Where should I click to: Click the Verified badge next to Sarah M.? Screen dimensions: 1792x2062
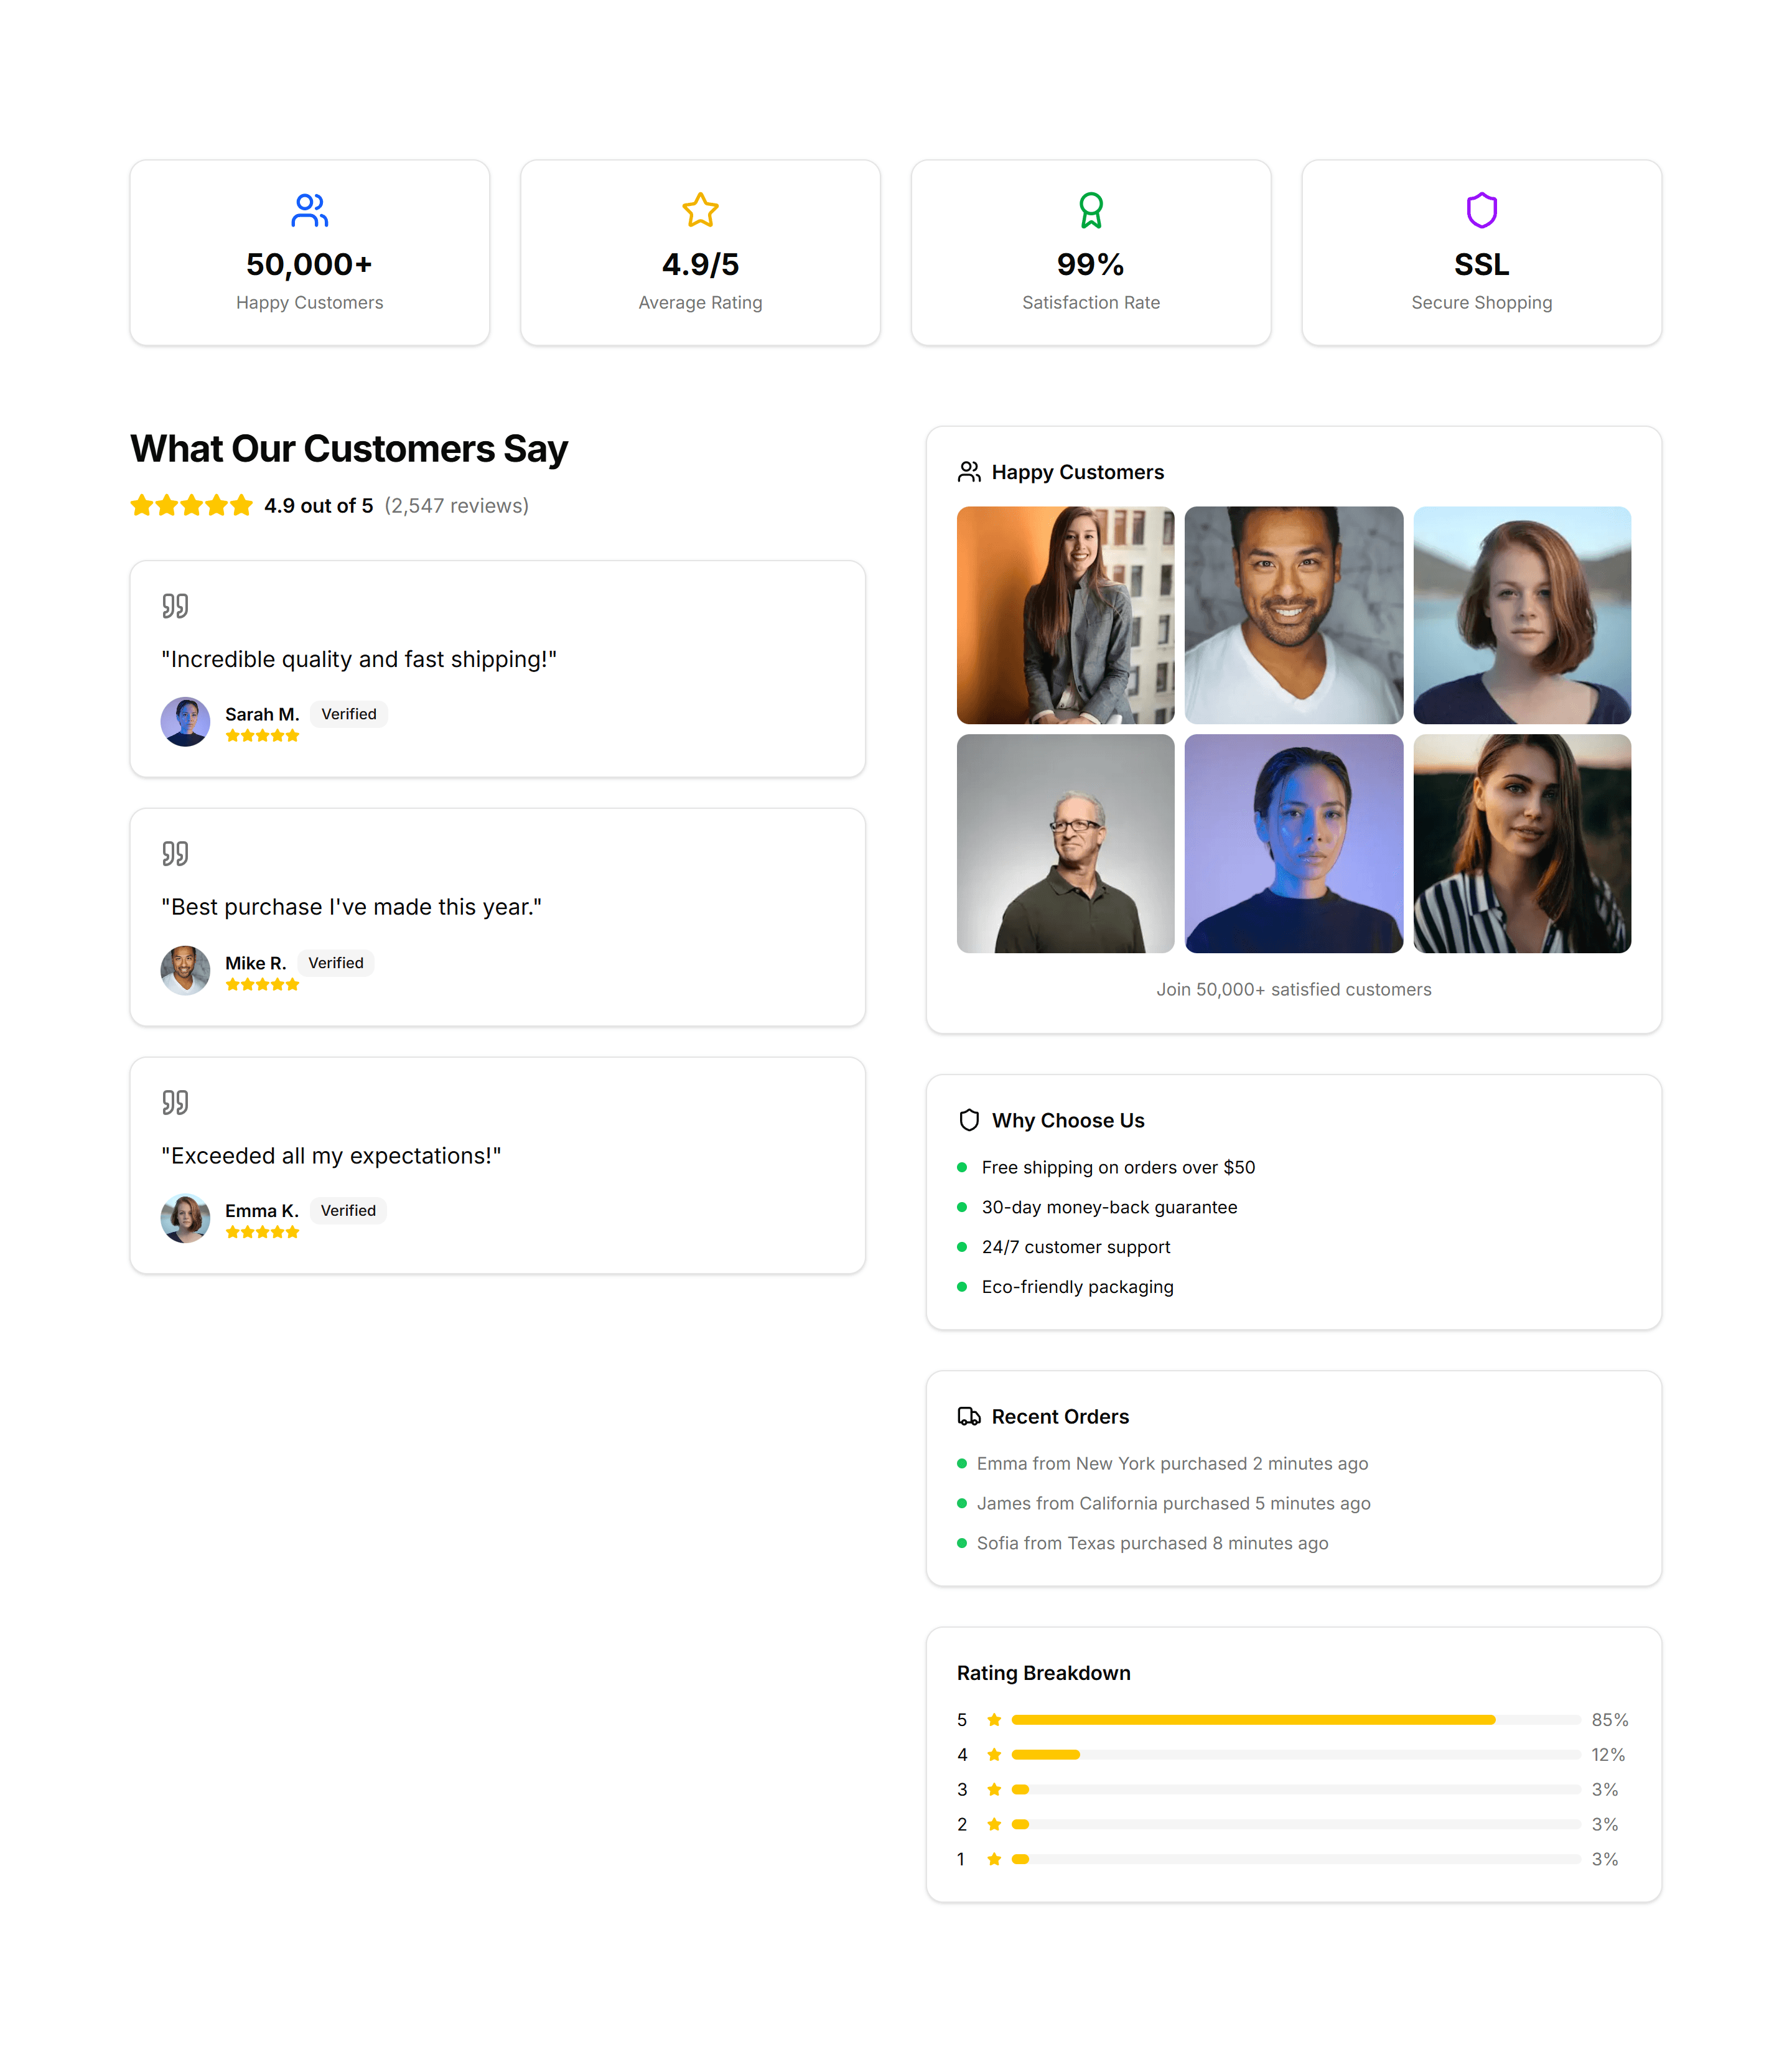(x=349, y=714)
